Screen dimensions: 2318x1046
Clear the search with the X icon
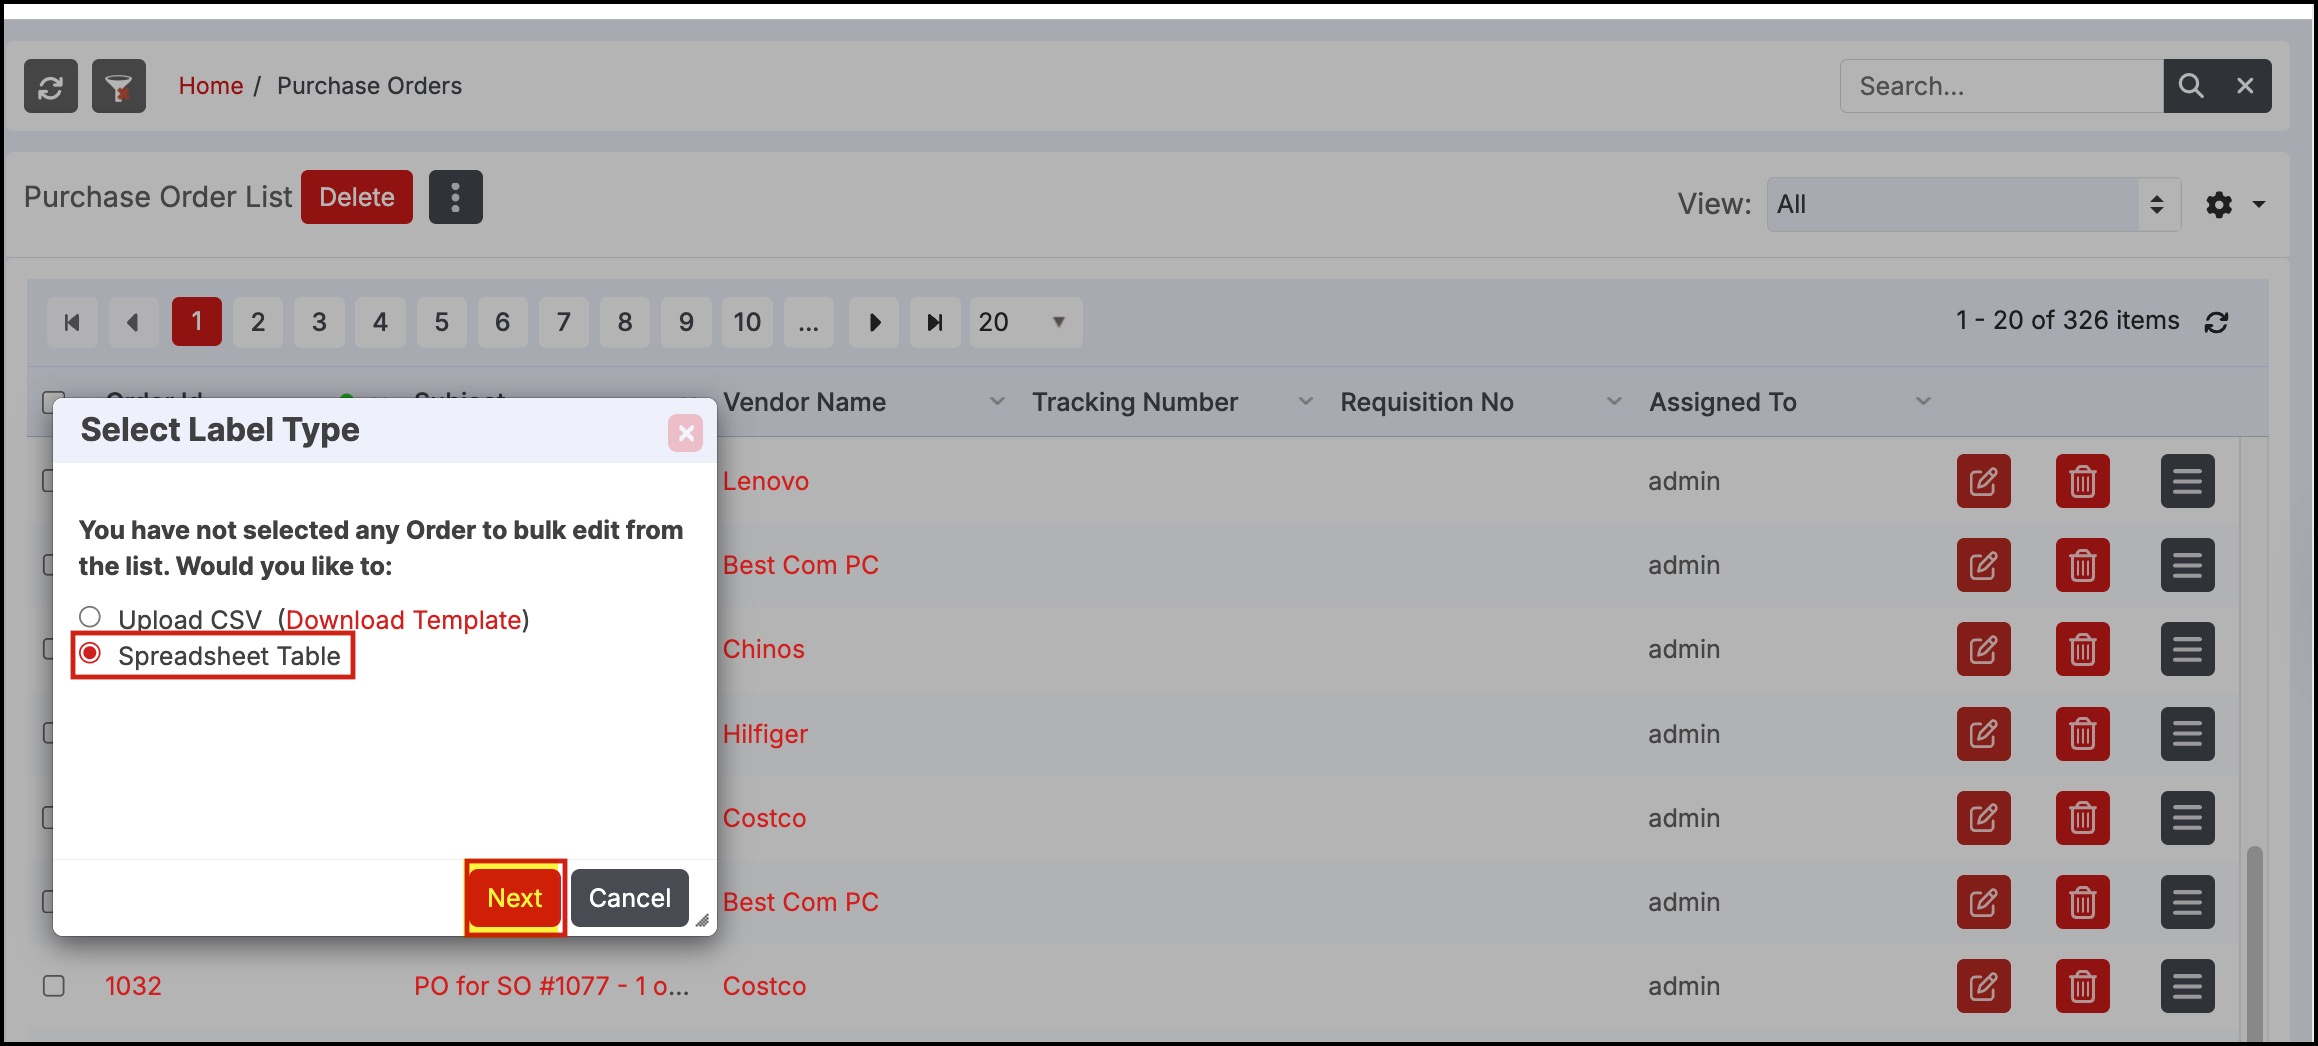(2245, 86)
